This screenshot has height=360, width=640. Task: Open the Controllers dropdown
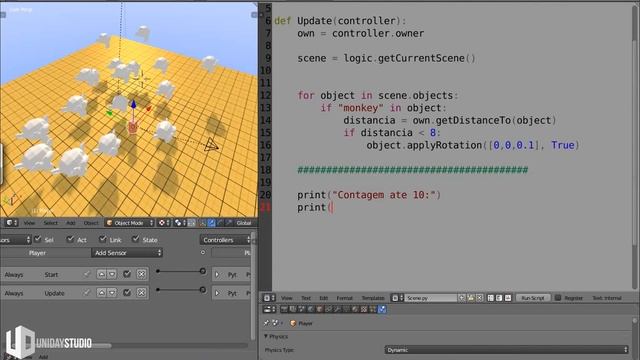[225, 240]
